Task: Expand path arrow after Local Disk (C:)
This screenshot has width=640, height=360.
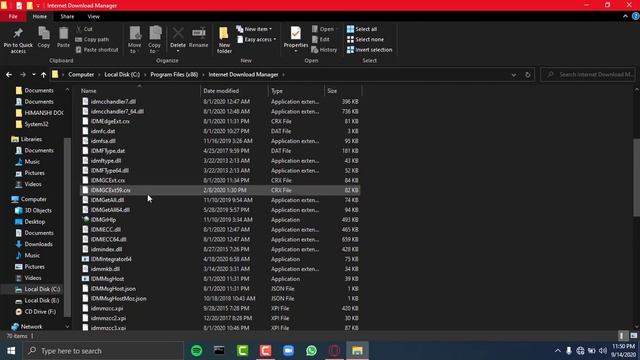Action: [144, 75]
